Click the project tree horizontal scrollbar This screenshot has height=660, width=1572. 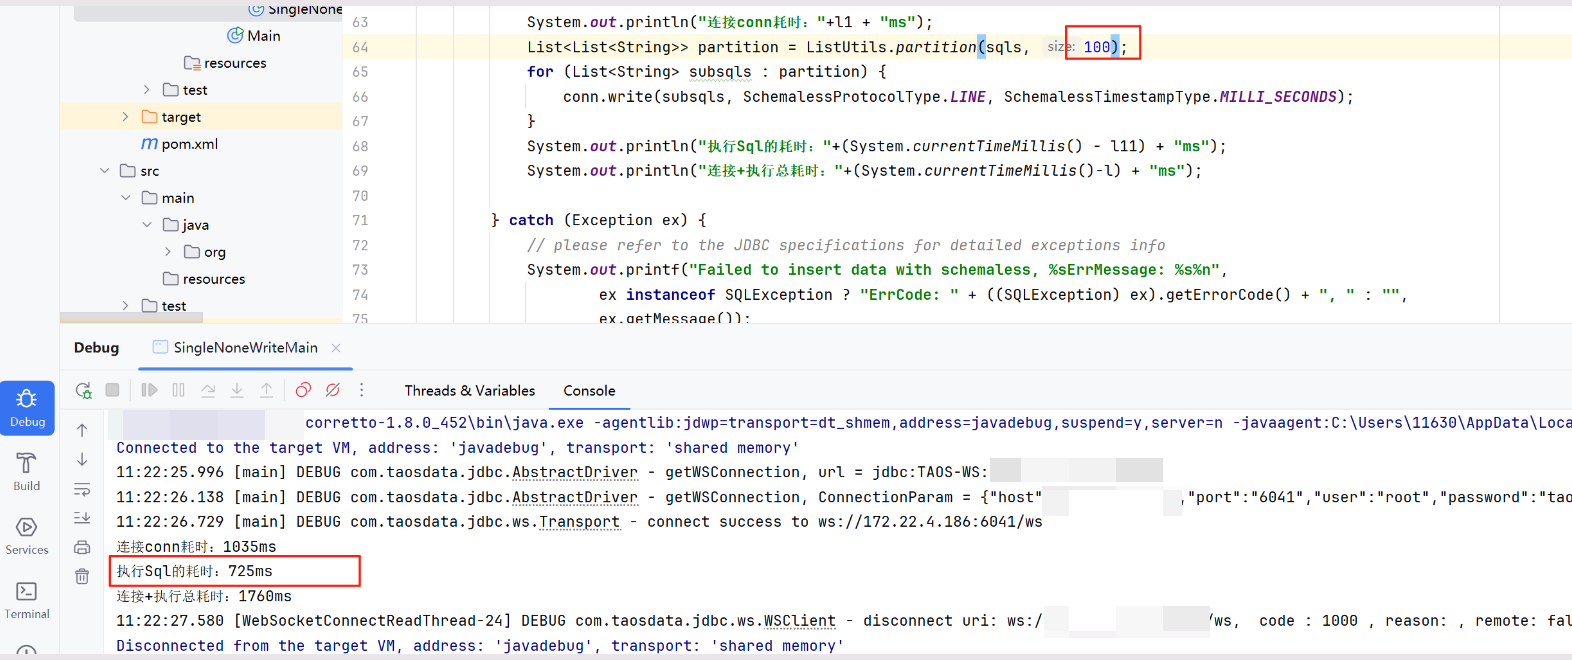point(131,318)
